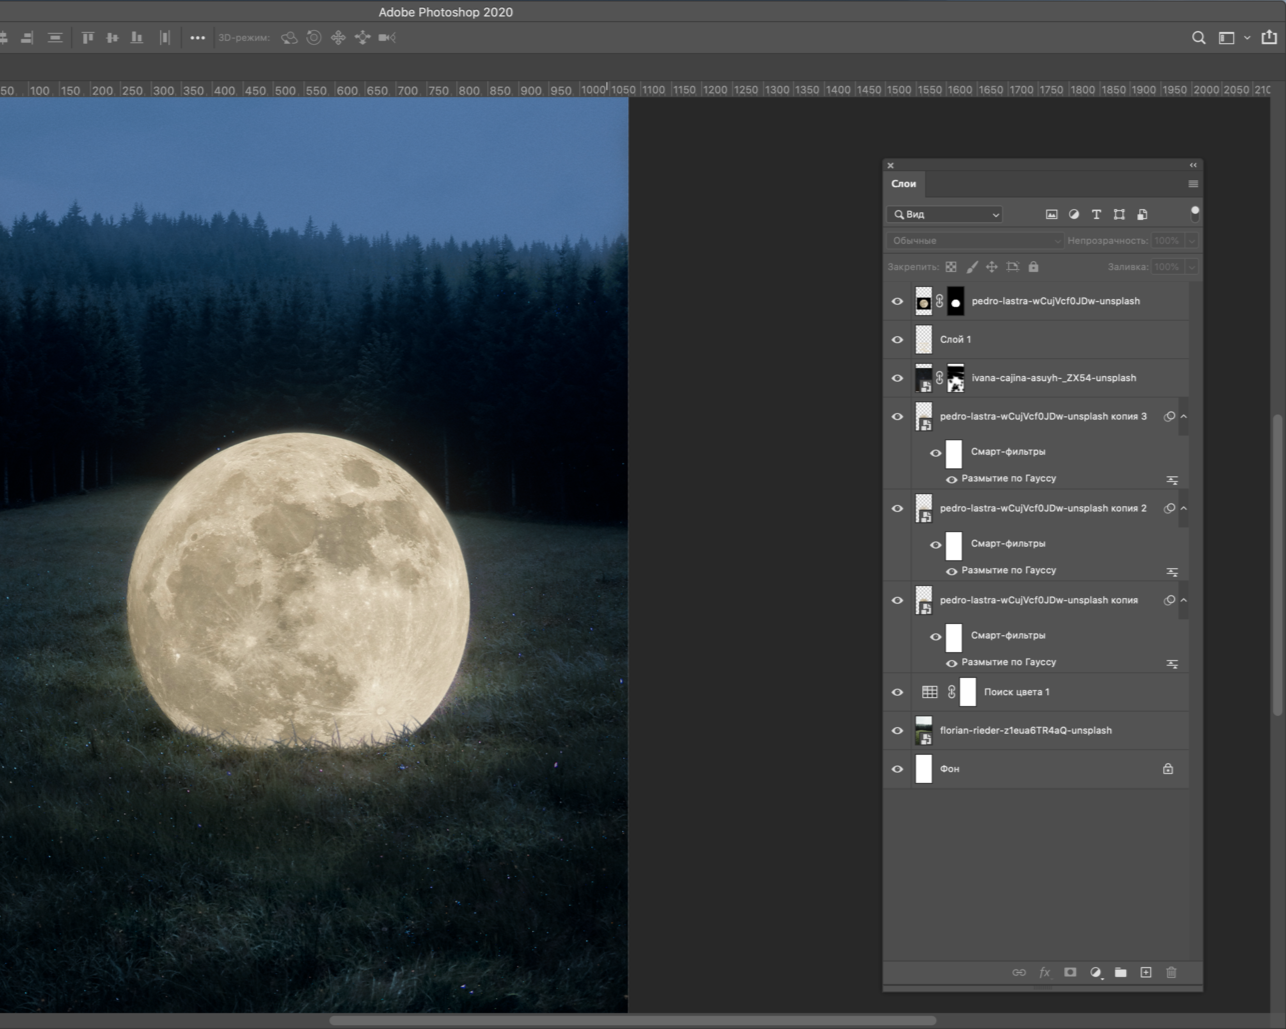Open the Слои panel options menu
This screenshot has height=1029, width=1286.
point(1192,184)
